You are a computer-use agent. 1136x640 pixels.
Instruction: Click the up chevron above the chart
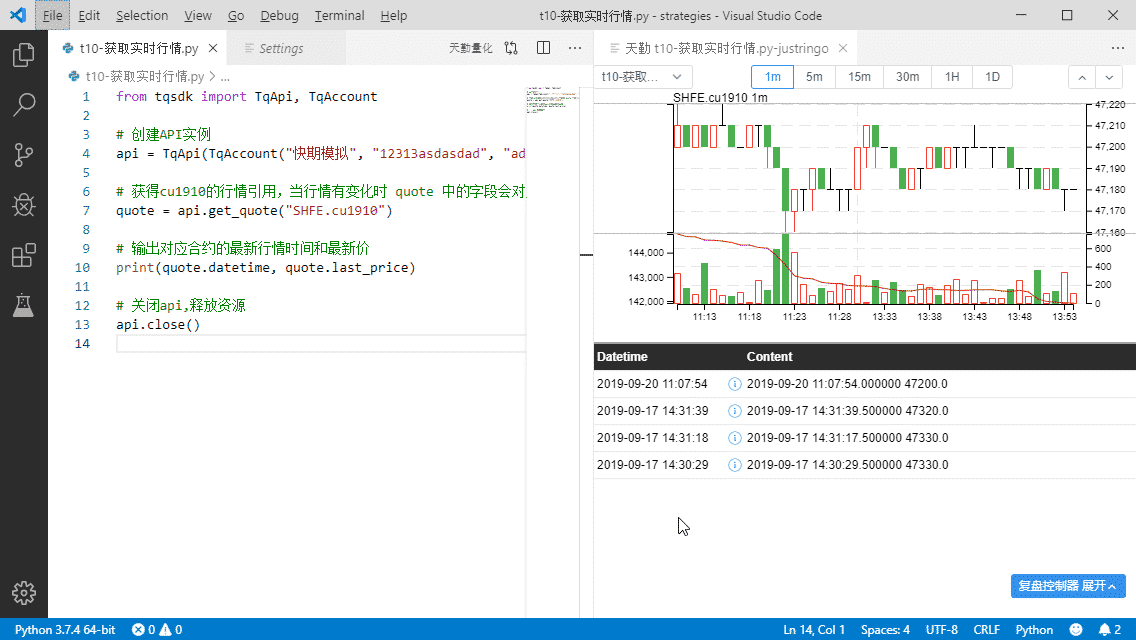click(x=1082, y=77)
